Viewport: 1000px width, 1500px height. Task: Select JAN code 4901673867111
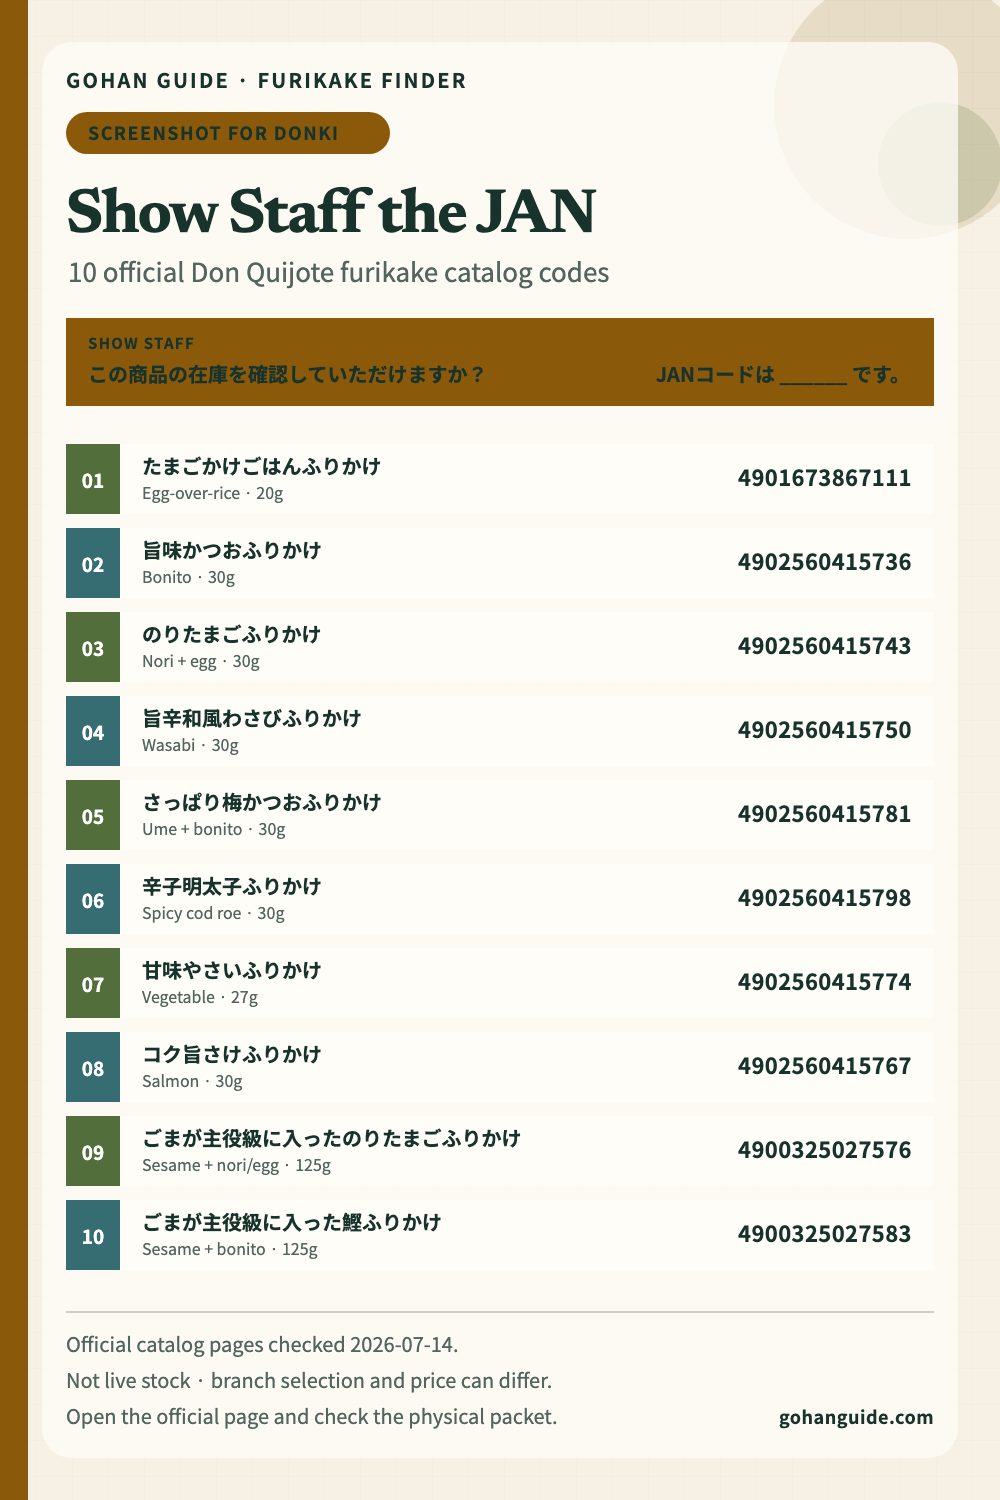pyautogui.click(x=824, y=478)
